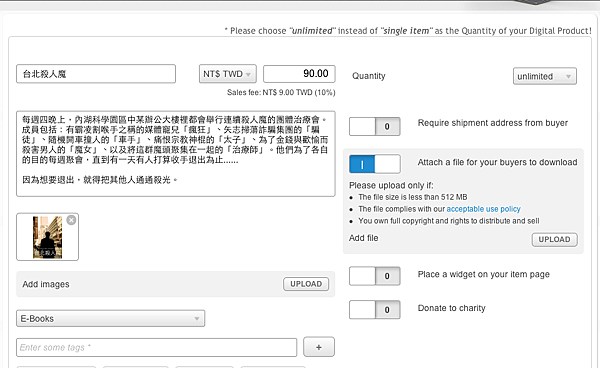600x368 pixels.
Task: Toggle Require shipment address from buyer
Action: click(x=375, y=126)
